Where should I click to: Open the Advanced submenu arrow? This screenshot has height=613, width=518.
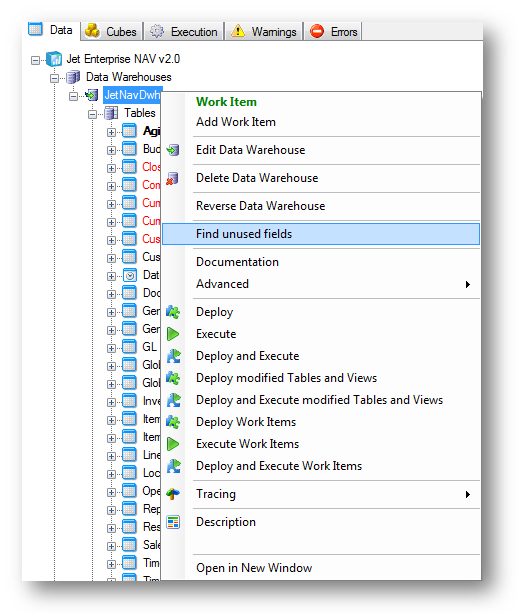point(468,284)
